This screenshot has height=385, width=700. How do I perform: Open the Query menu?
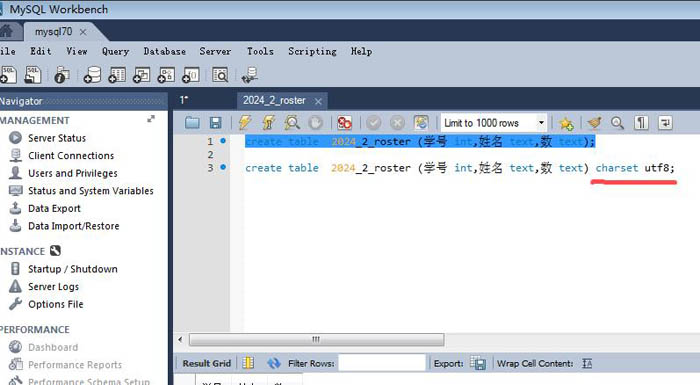pyautogui.click(x=115, y=51)
